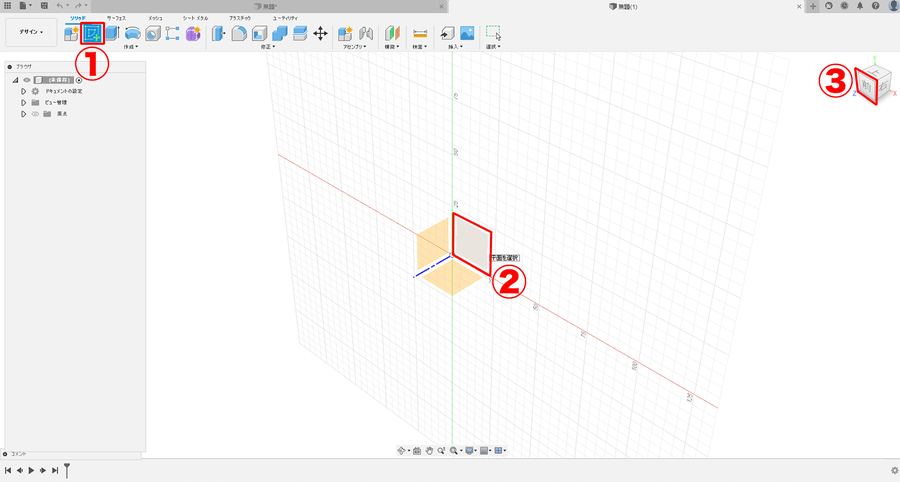Viewport: 900px width, 482px height.
Task: Click the Save icon in title bar
Action: point(44,6)
